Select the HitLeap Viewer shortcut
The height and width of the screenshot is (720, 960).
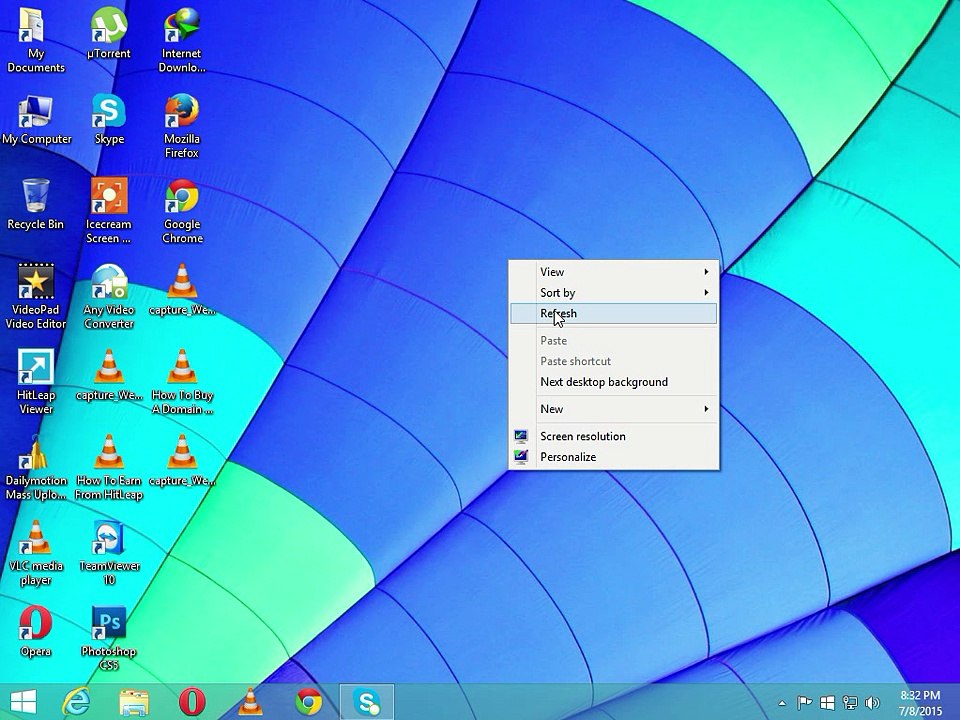pyautogui.click(x=36, y=382)
